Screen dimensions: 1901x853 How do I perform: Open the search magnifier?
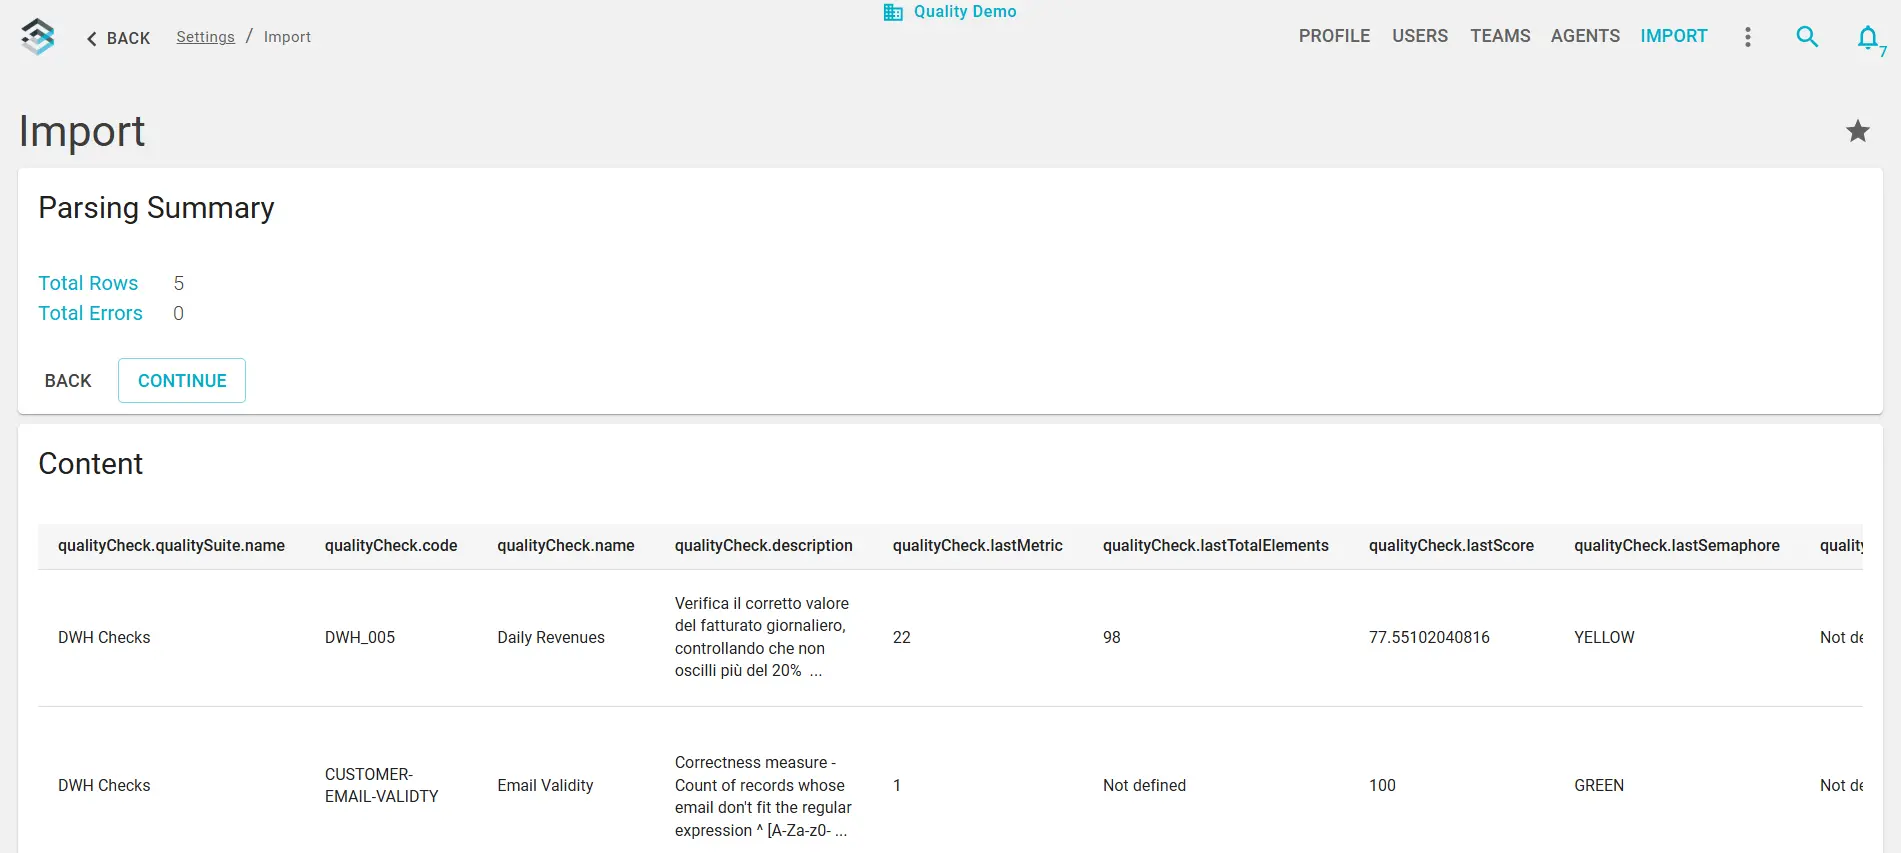(1806, 37)
